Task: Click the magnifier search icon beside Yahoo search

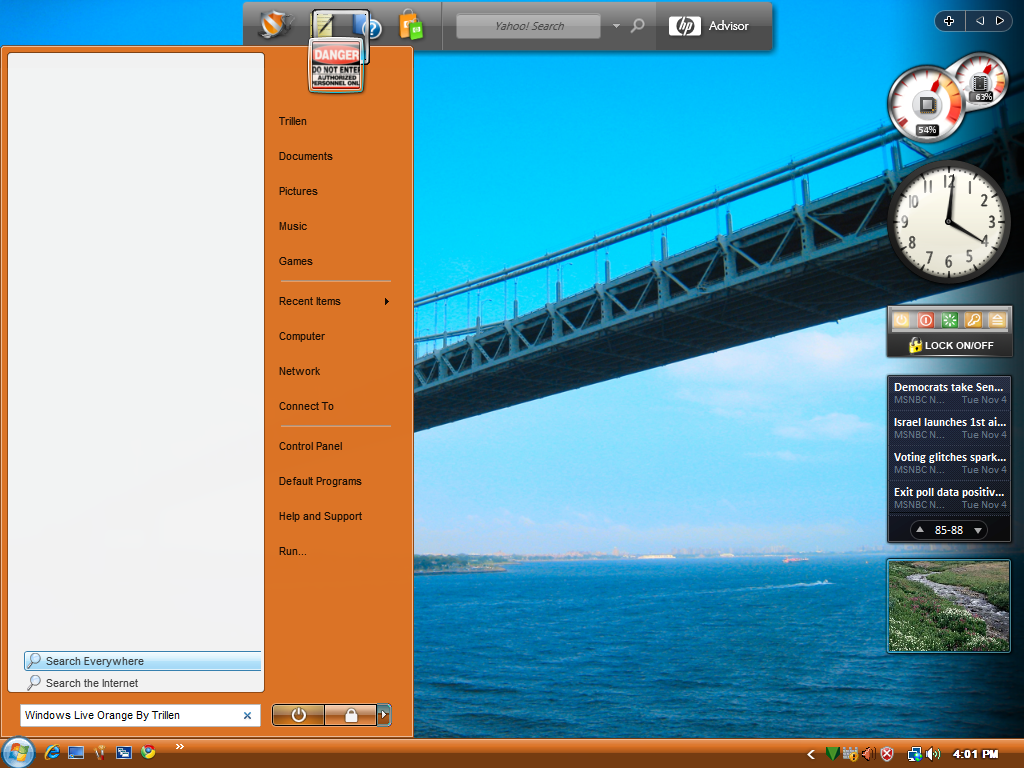Action: [x=638, y=26]
